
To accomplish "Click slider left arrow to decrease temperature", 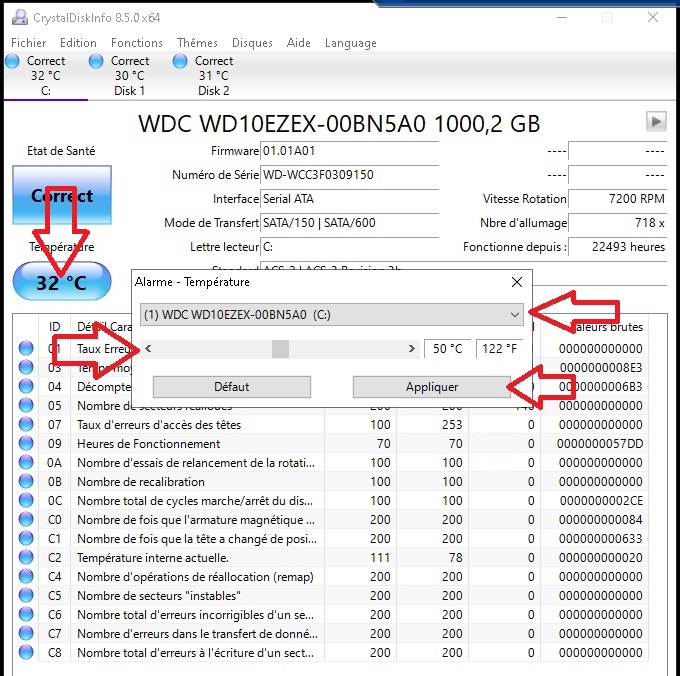I will (x=148, y=349).
